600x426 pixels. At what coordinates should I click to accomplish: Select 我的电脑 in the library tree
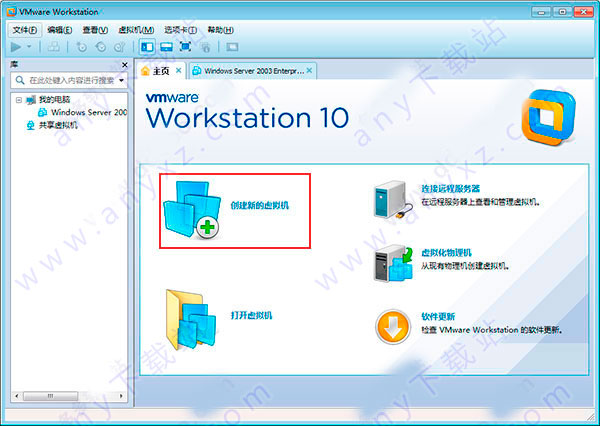point(55,100)
